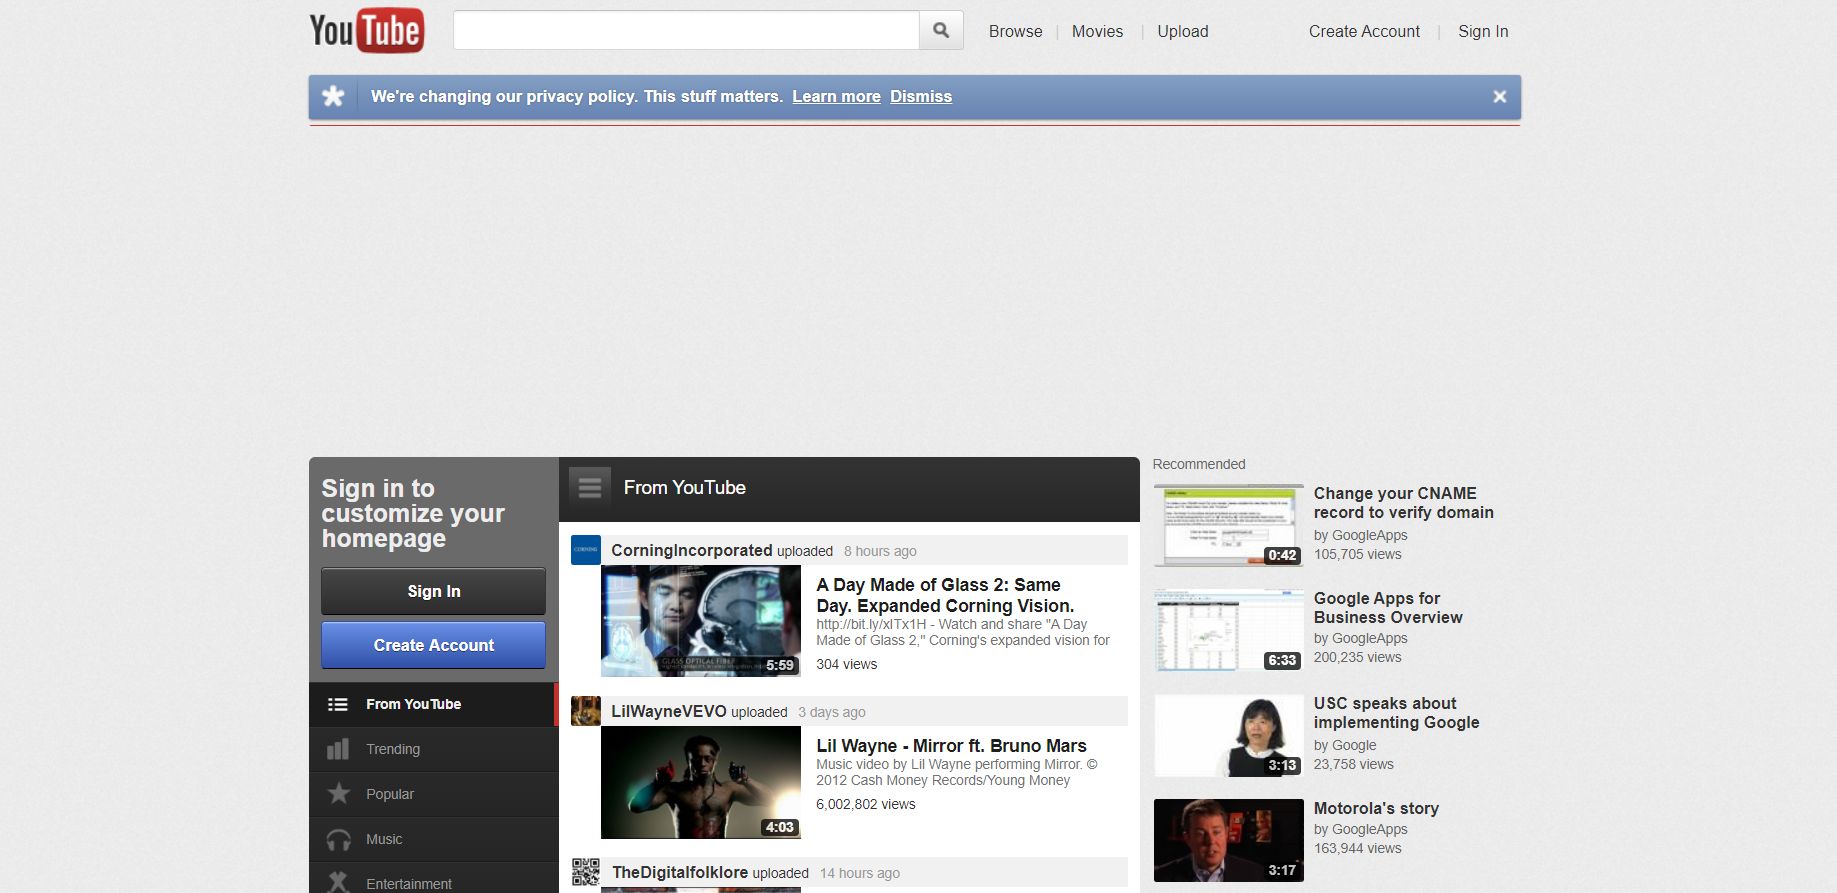Click the CorningIncorporated channel avatar

[x=586, y=550]
